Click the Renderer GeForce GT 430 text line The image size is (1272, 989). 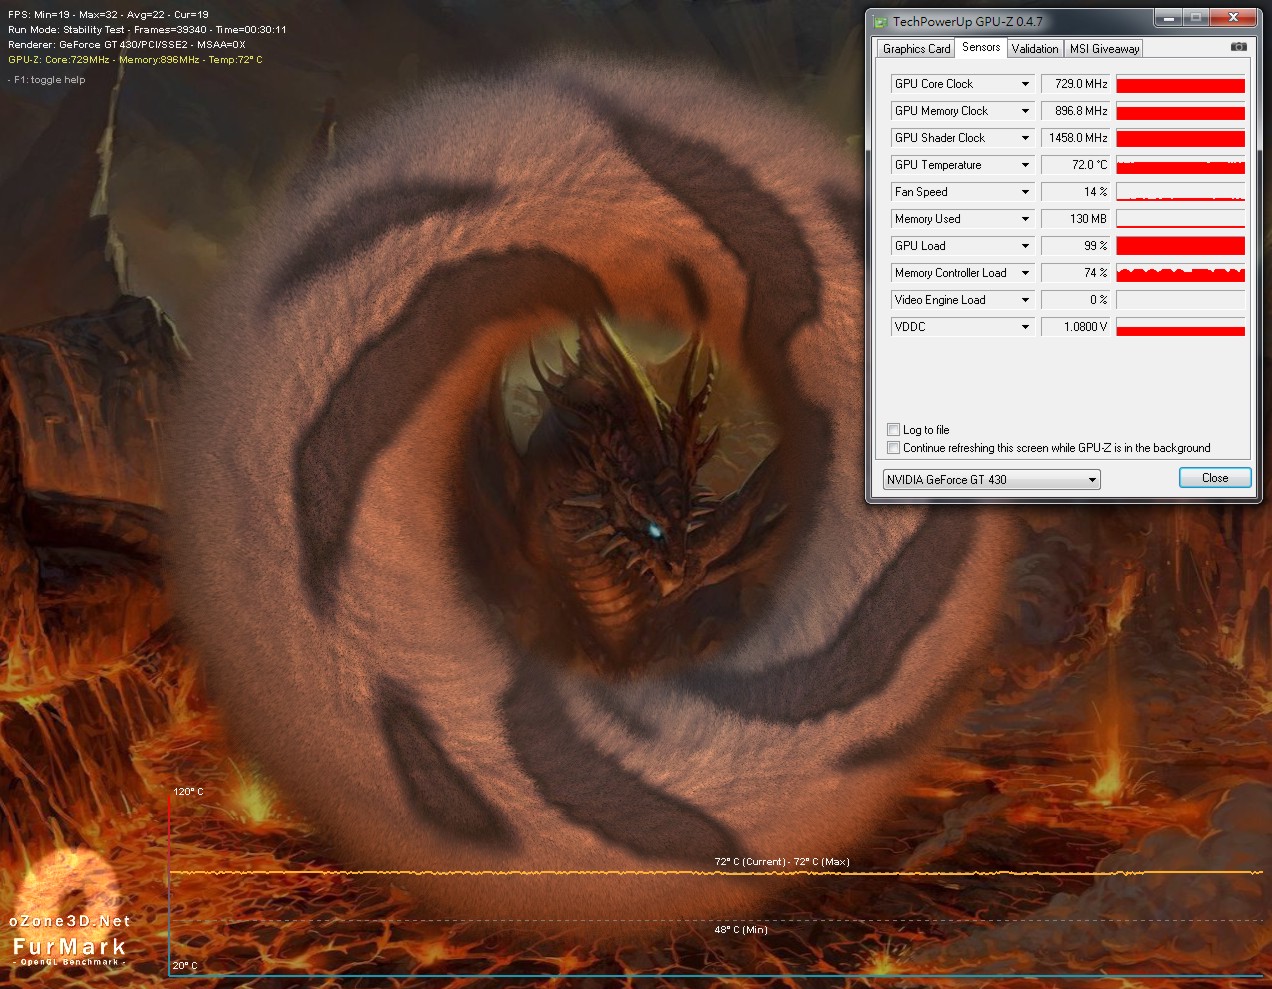tap(127, 45)
